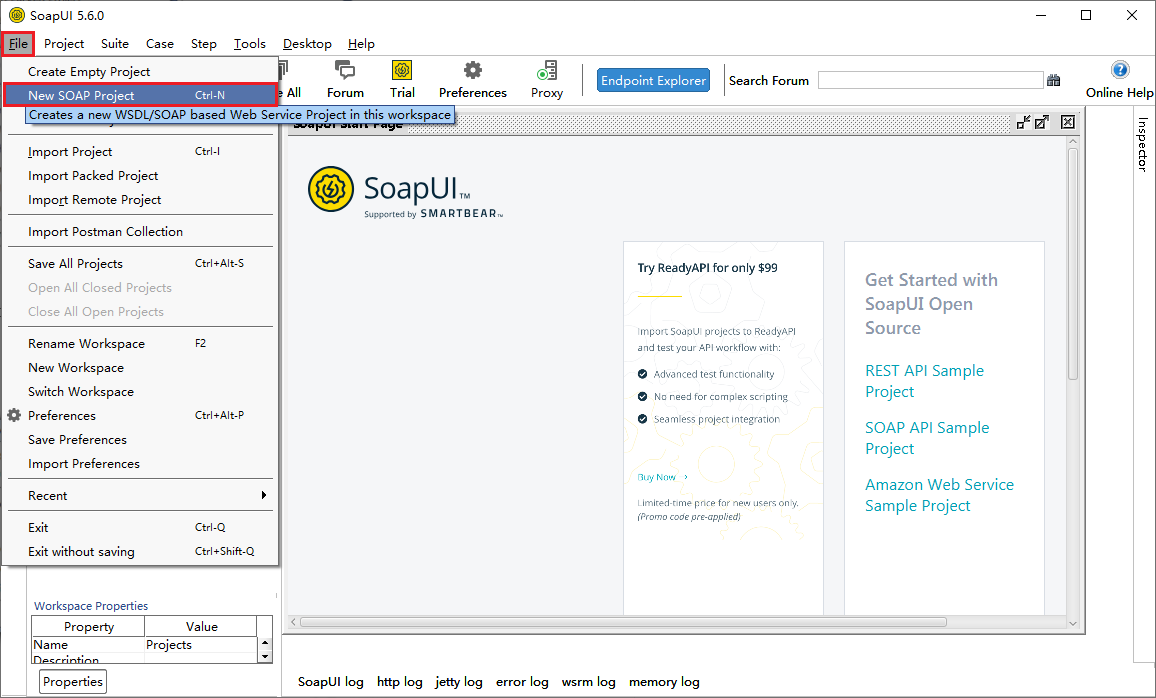This screenshot has width=1156, height=698.
Task: Open the Help menu
Action: [361, 43]
